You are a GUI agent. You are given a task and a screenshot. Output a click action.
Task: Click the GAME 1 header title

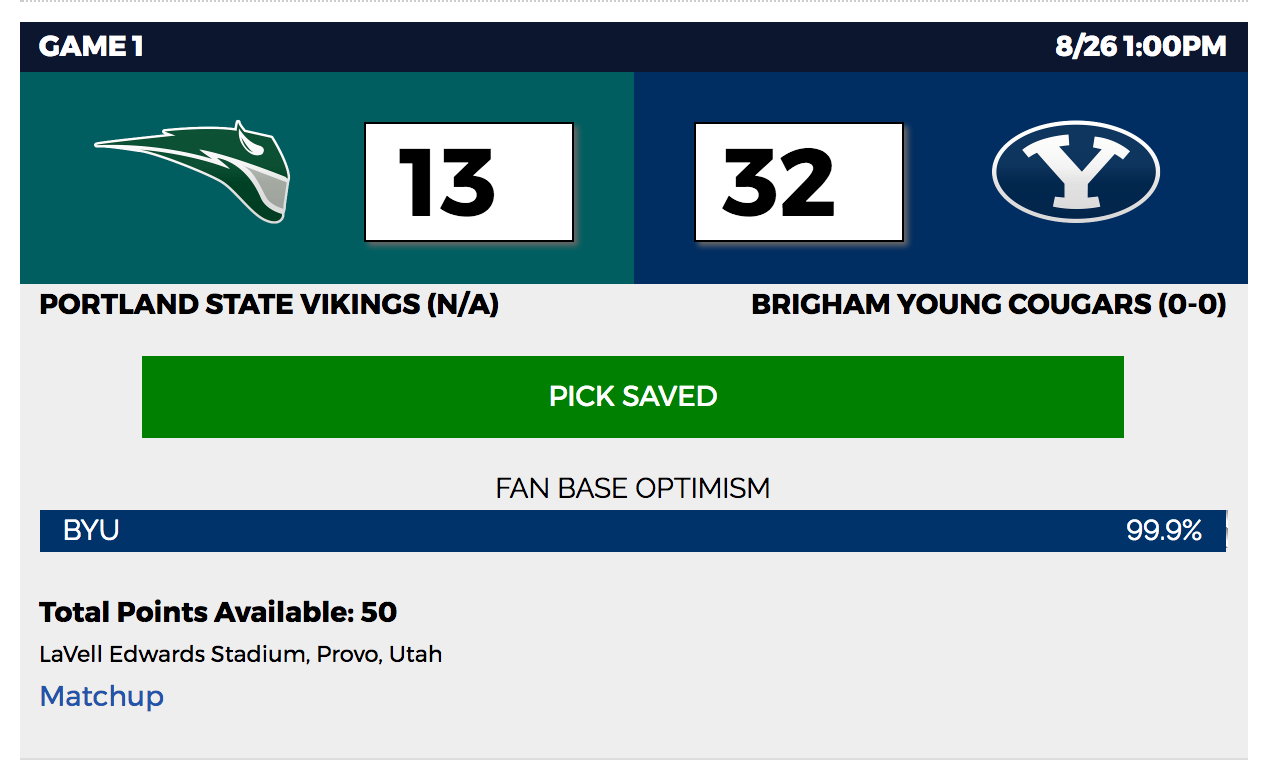[91, 47]
